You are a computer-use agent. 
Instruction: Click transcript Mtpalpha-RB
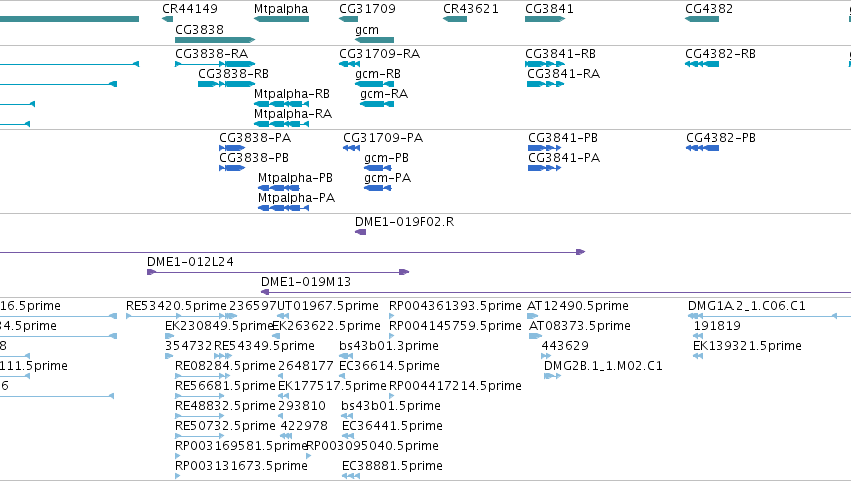coord(292,94)
